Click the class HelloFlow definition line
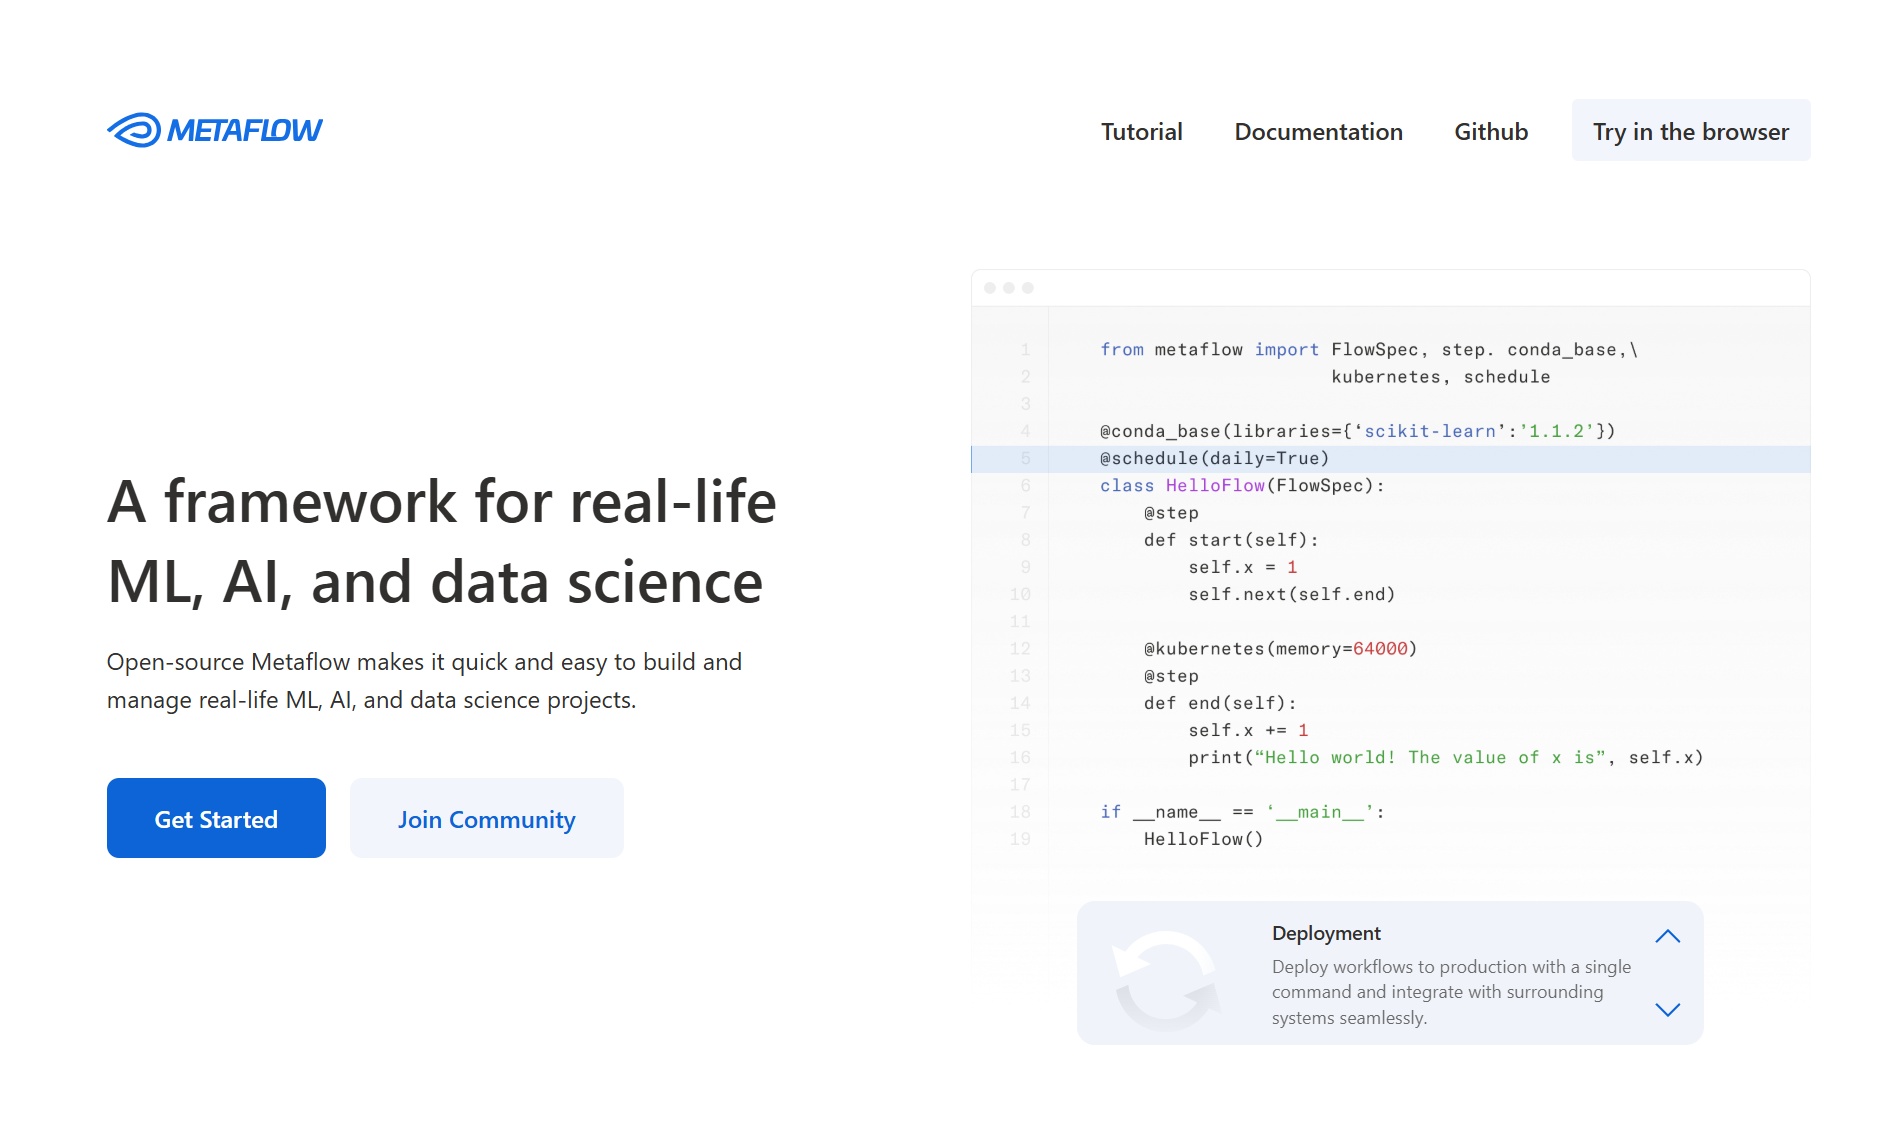Screen dimensions: 1902x1144 [1241, 486]
